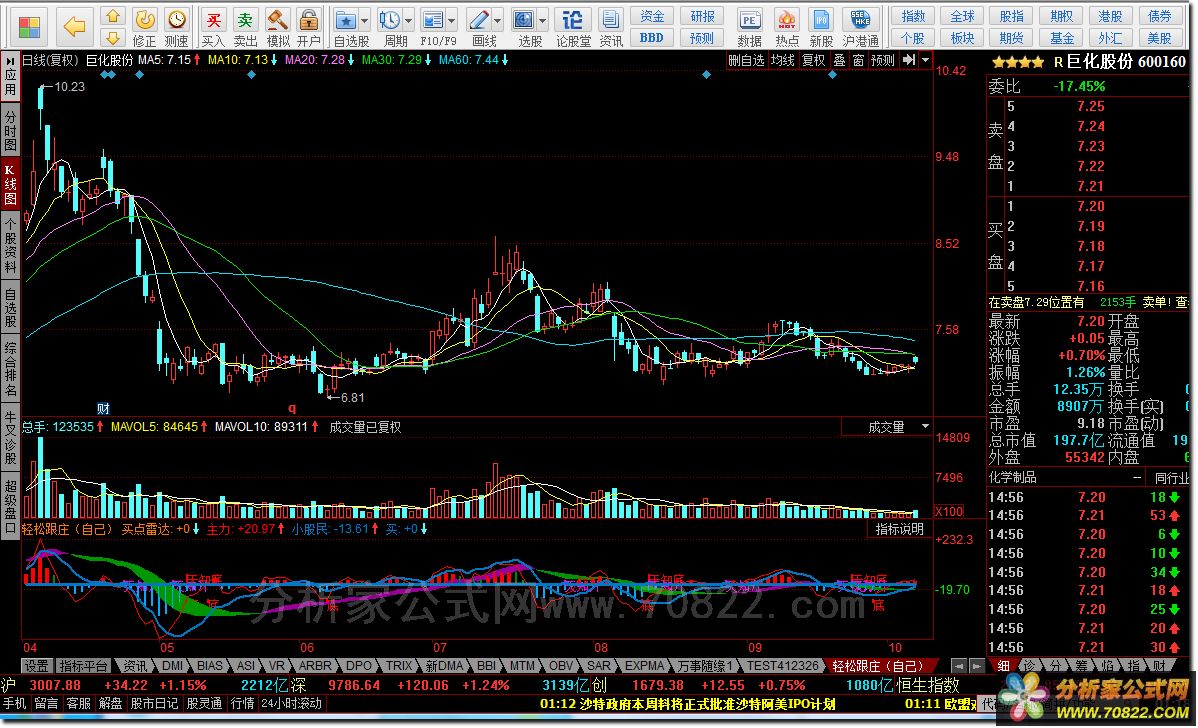
Task: Select the EXPMA indicator tab
Action: pos(644,666)
